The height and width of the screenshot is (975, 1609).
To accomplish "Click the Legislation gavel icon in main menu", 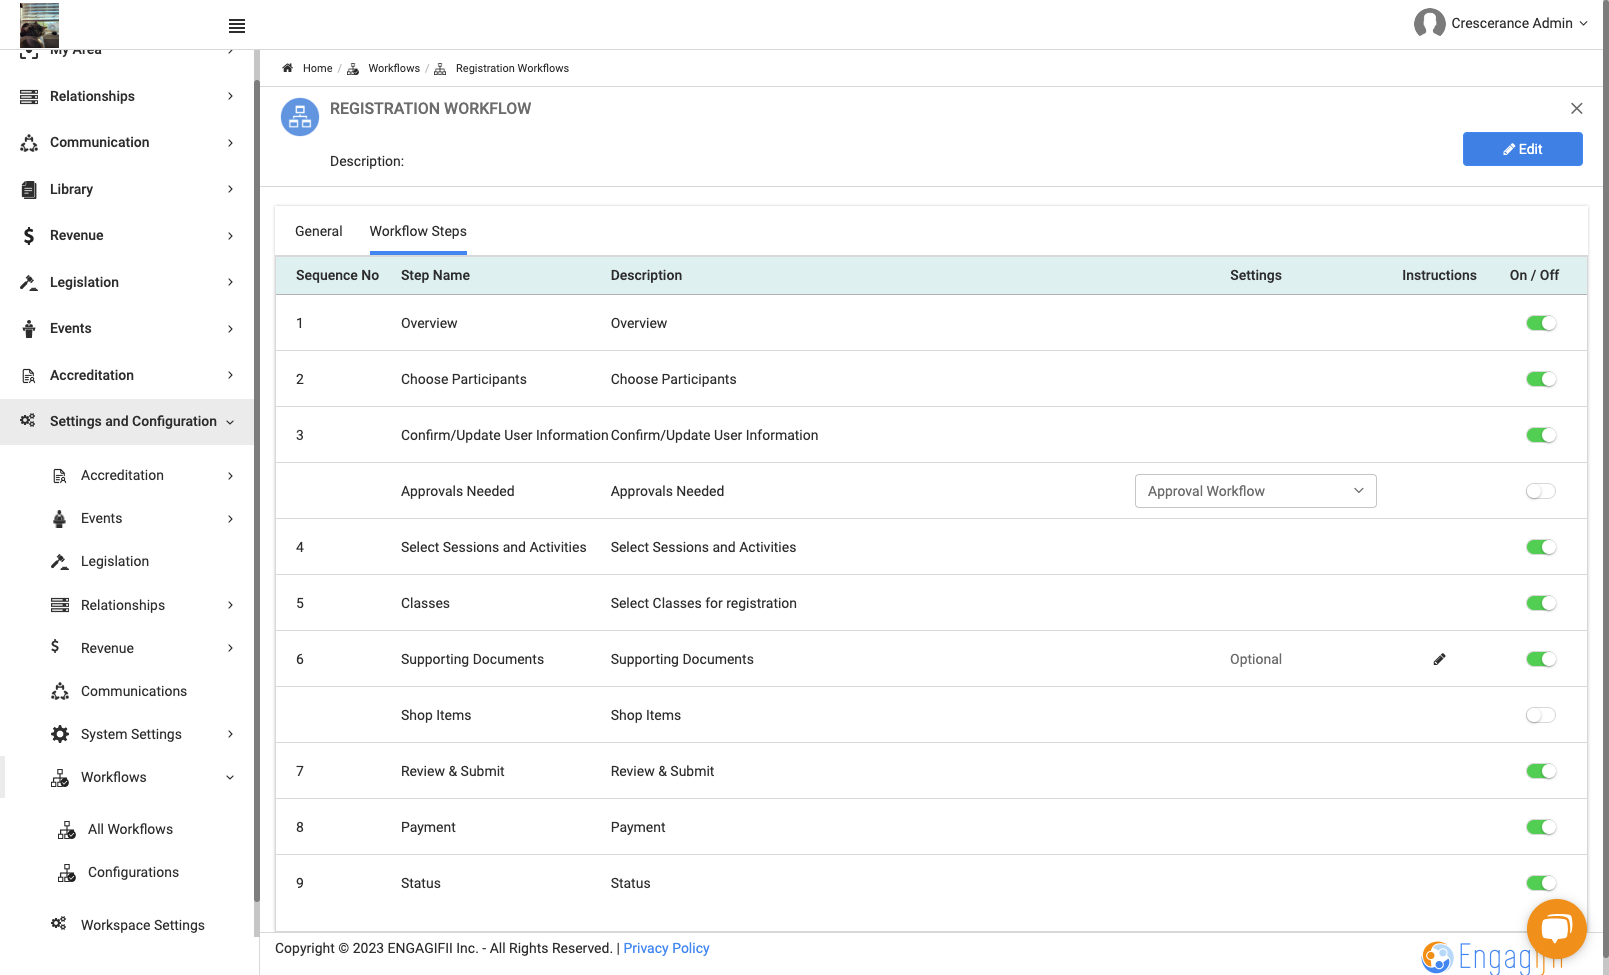I will 29,282.
